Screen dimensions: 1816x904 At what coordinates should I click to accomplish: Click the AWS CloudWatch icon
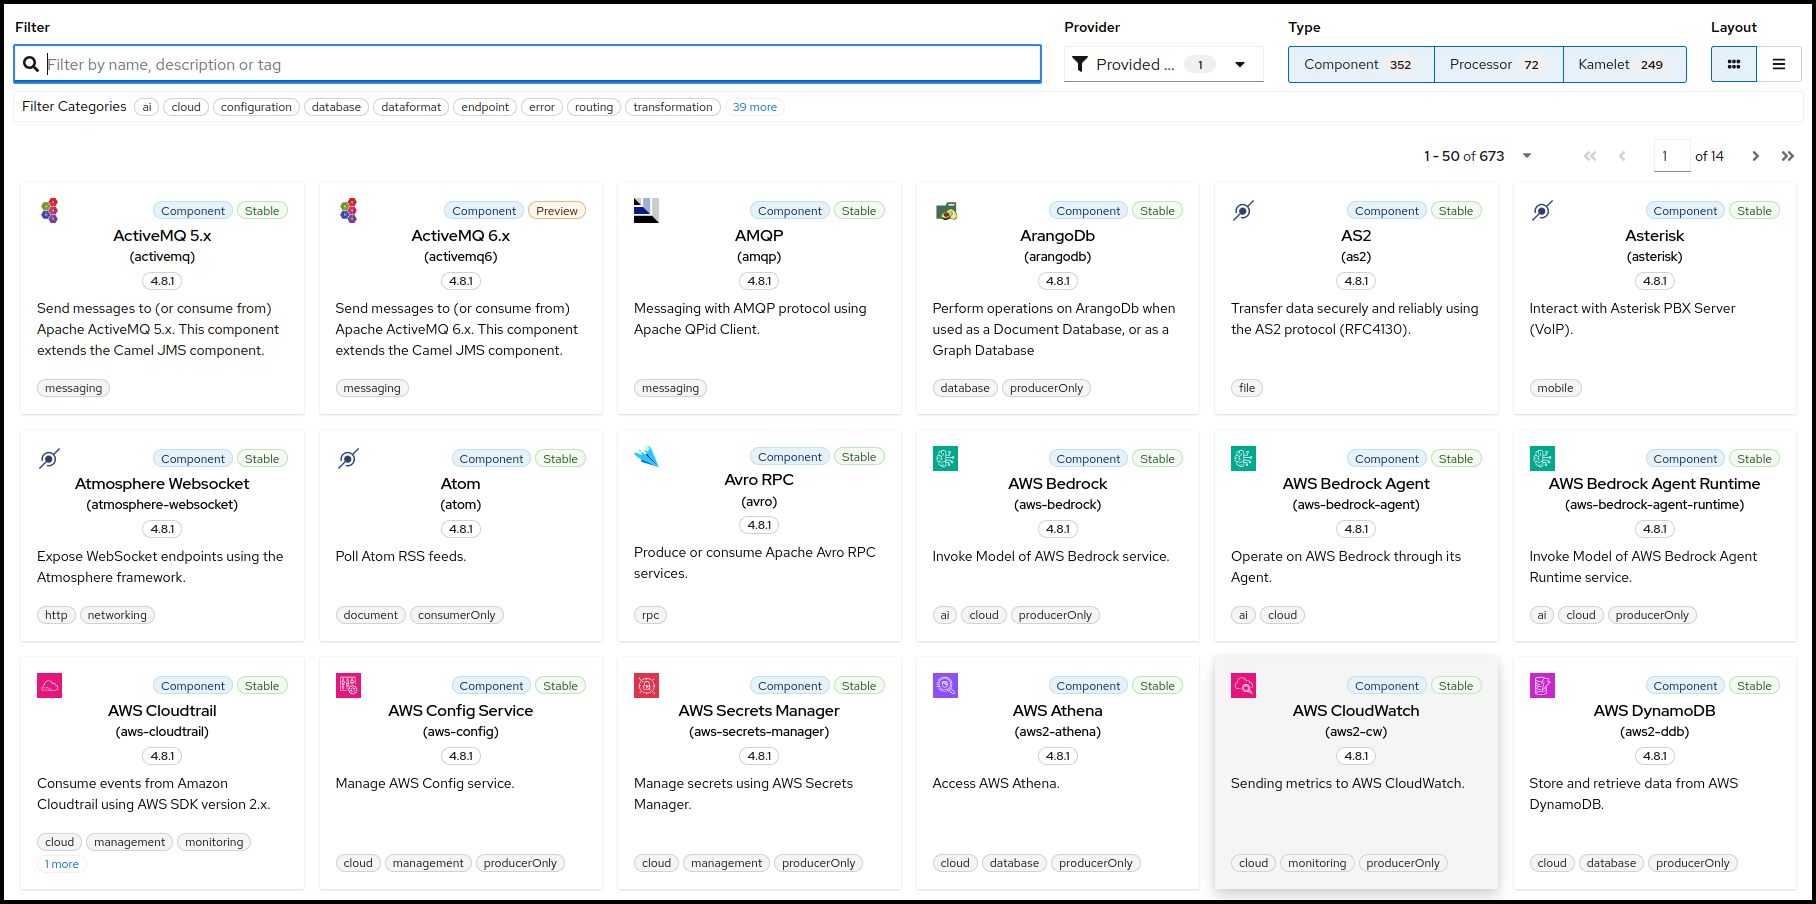[x=1243, y=685]
